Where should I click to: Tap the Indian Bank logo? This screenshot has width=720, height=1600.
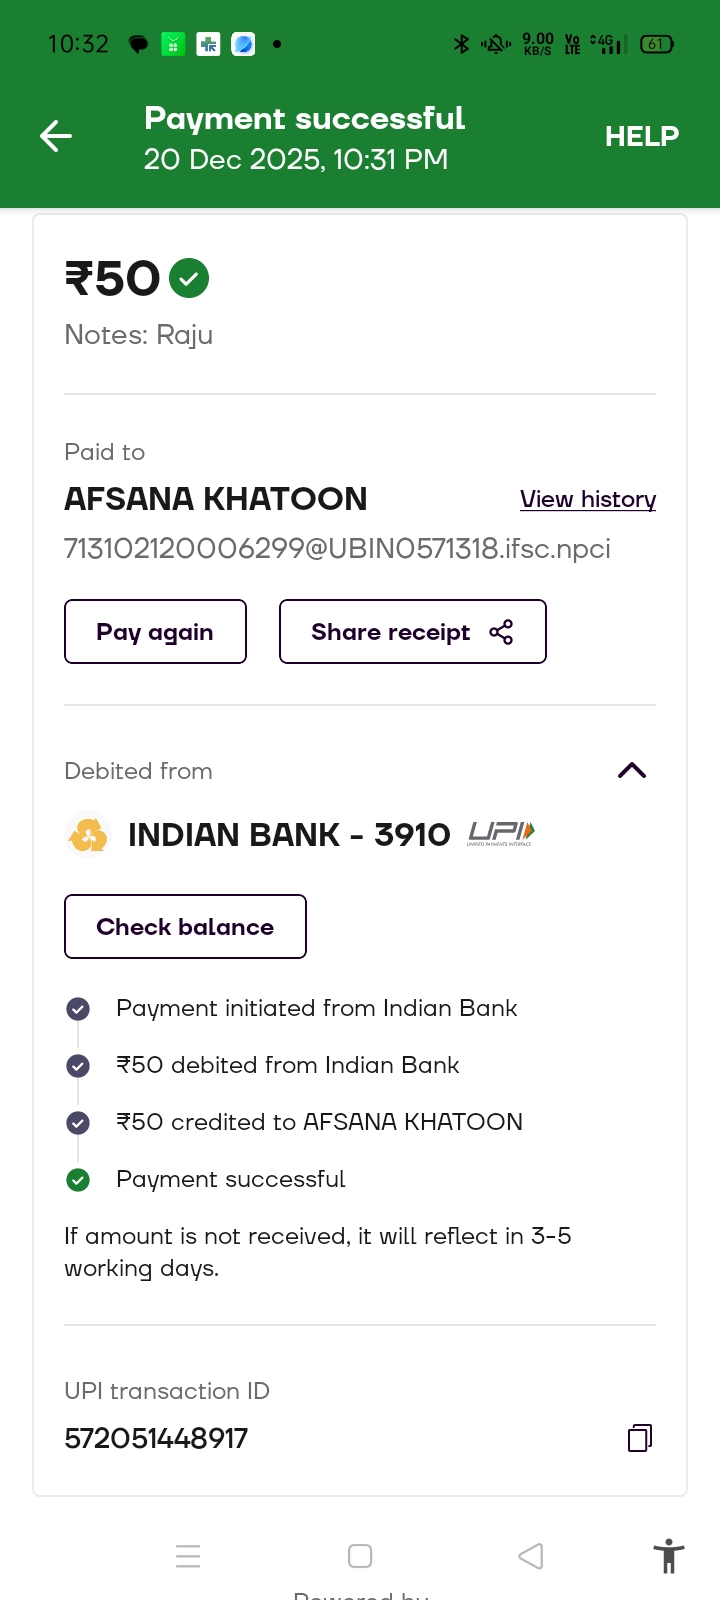[88, 835]
